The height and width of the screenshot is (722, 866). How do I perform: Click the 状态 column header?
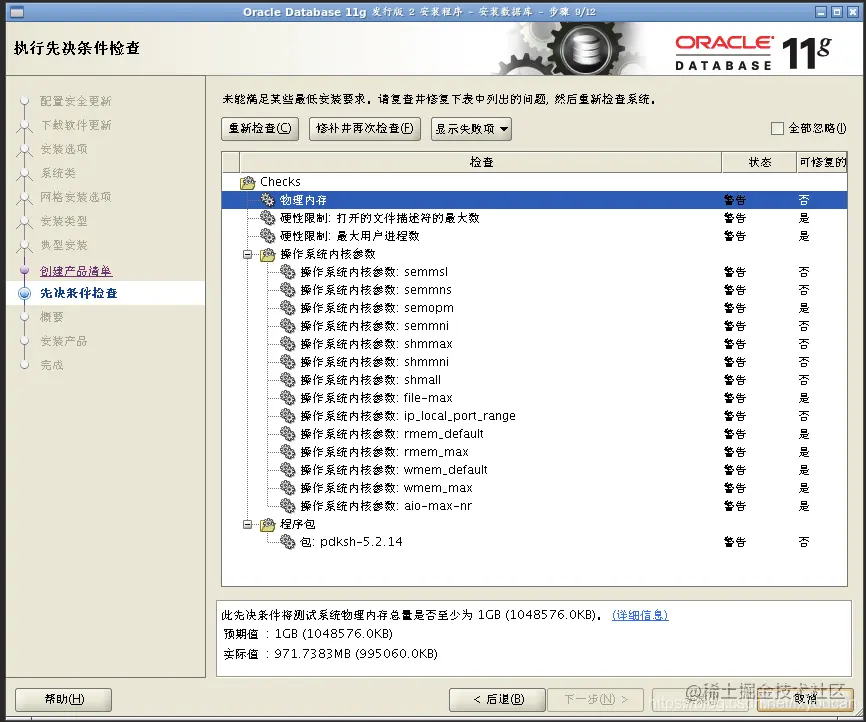[x=759, y=162]
